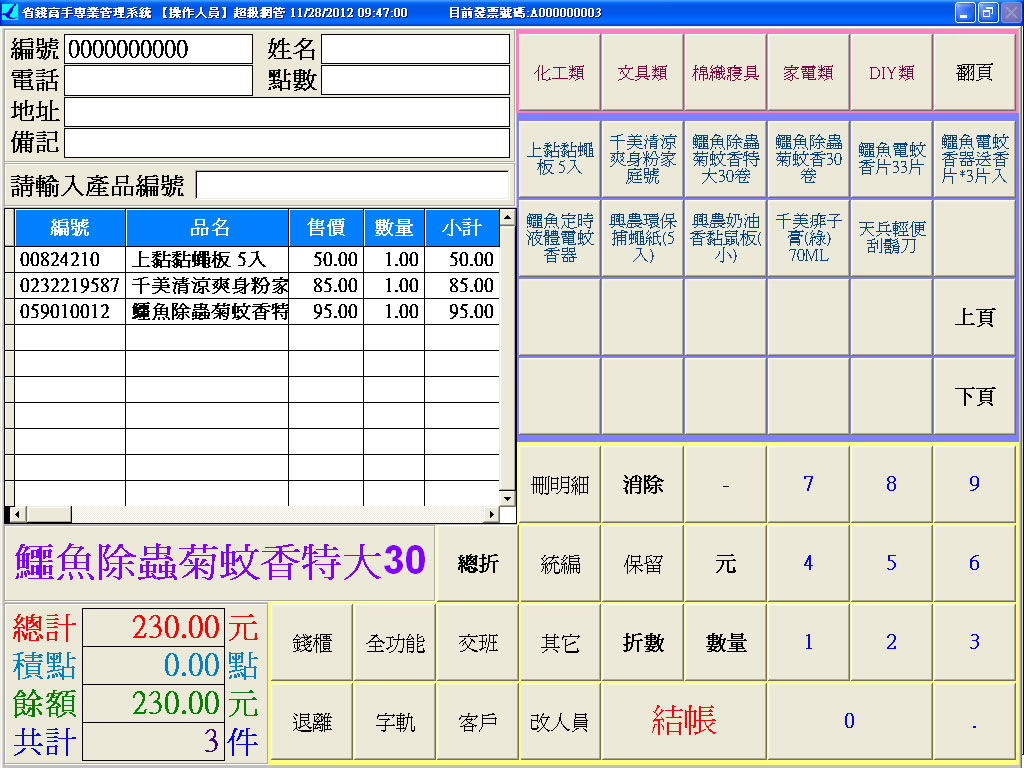This screenshot has width=1024, height=768.
Task: Click the 消除 clear button
Action: [642, 485]
